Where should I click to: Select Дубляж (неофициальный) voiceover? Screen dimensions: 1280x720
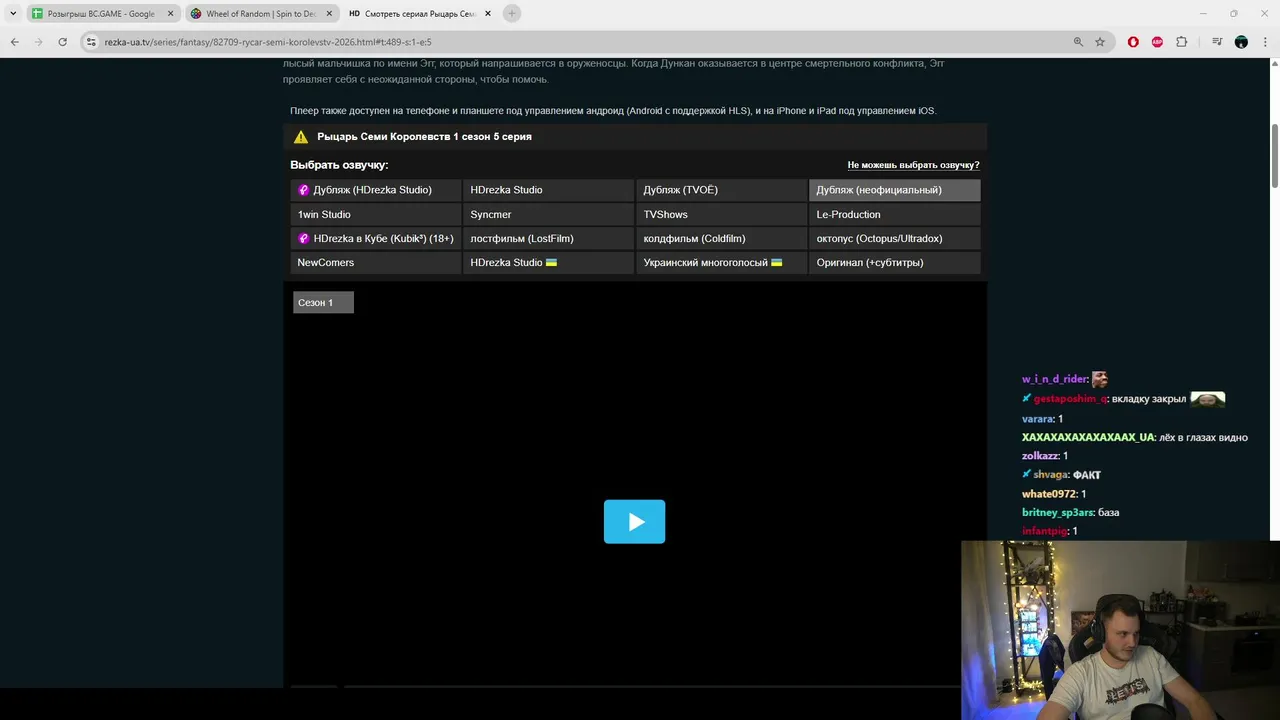894,190
